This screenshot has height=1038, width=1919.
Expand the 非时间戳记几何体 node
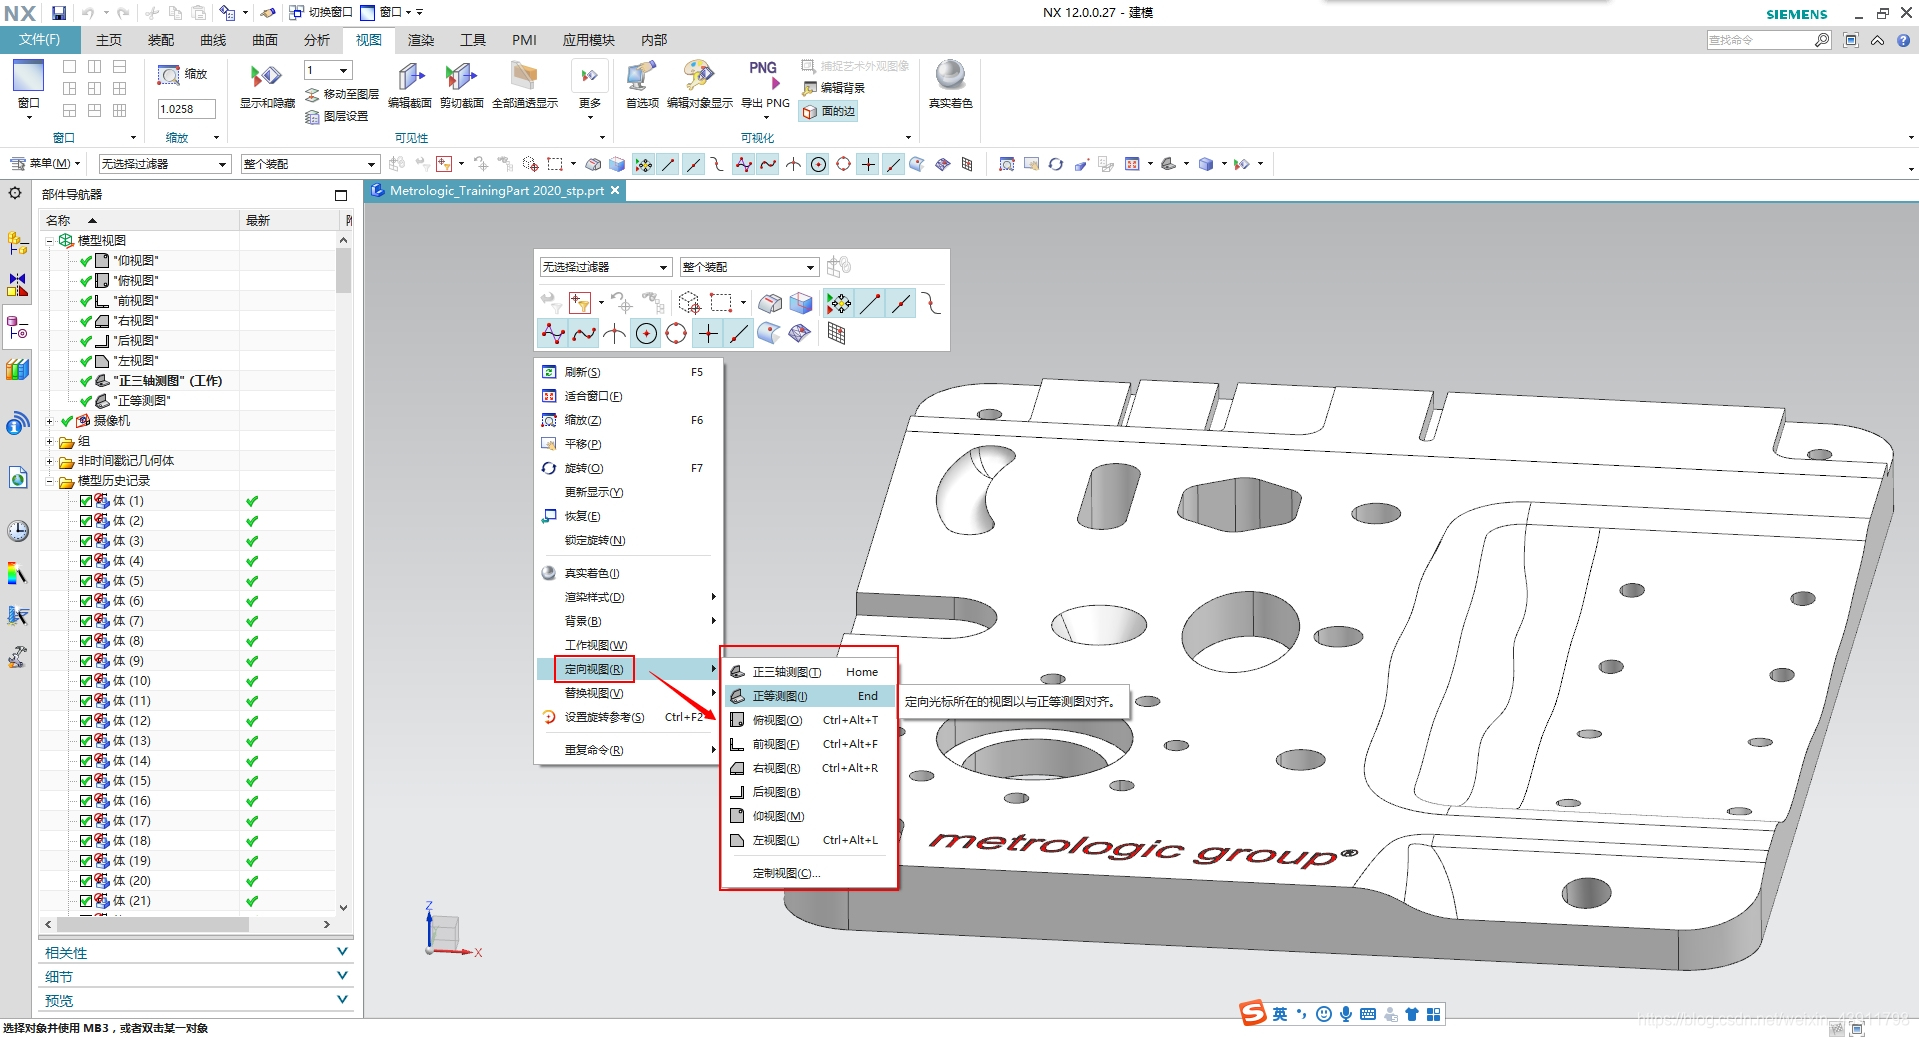pyautogui.click(x=49, y=461)
